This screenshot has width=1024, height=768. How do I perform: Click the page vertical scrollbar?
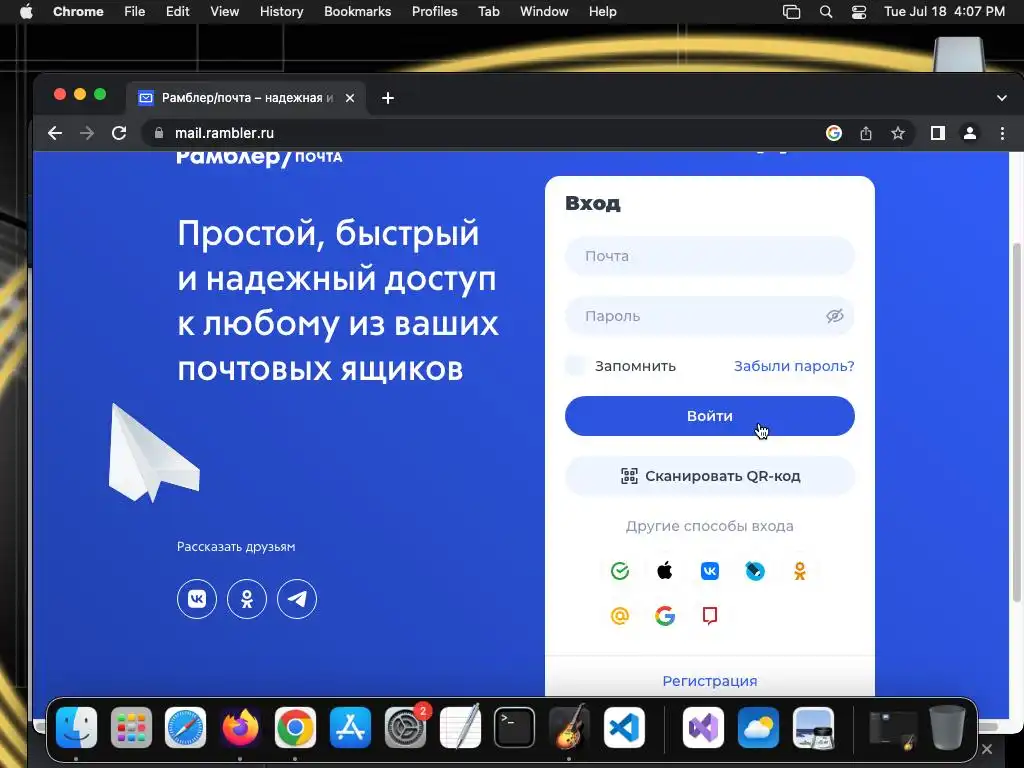pyautogui.click(x=1016, y=421)
